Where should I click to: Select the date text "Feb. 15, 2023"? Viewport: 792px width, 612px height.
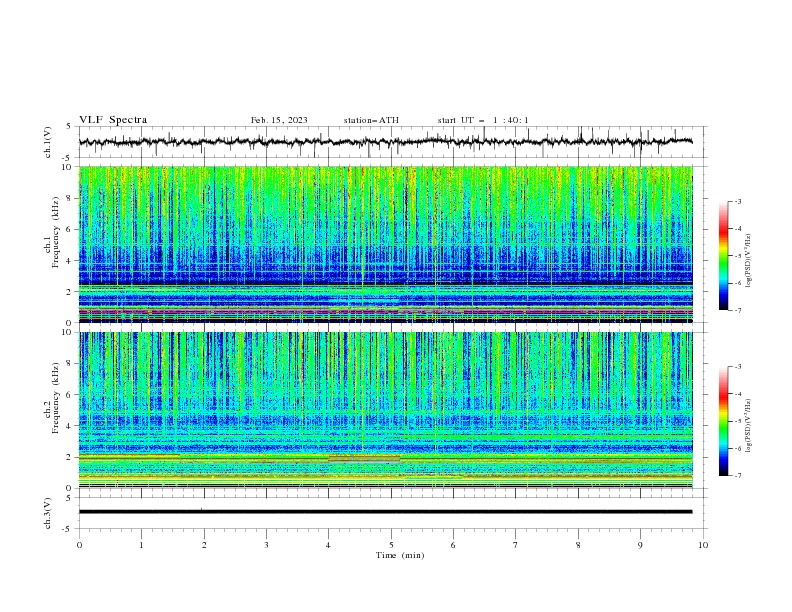pyautogui.click(x=279, y=120)
